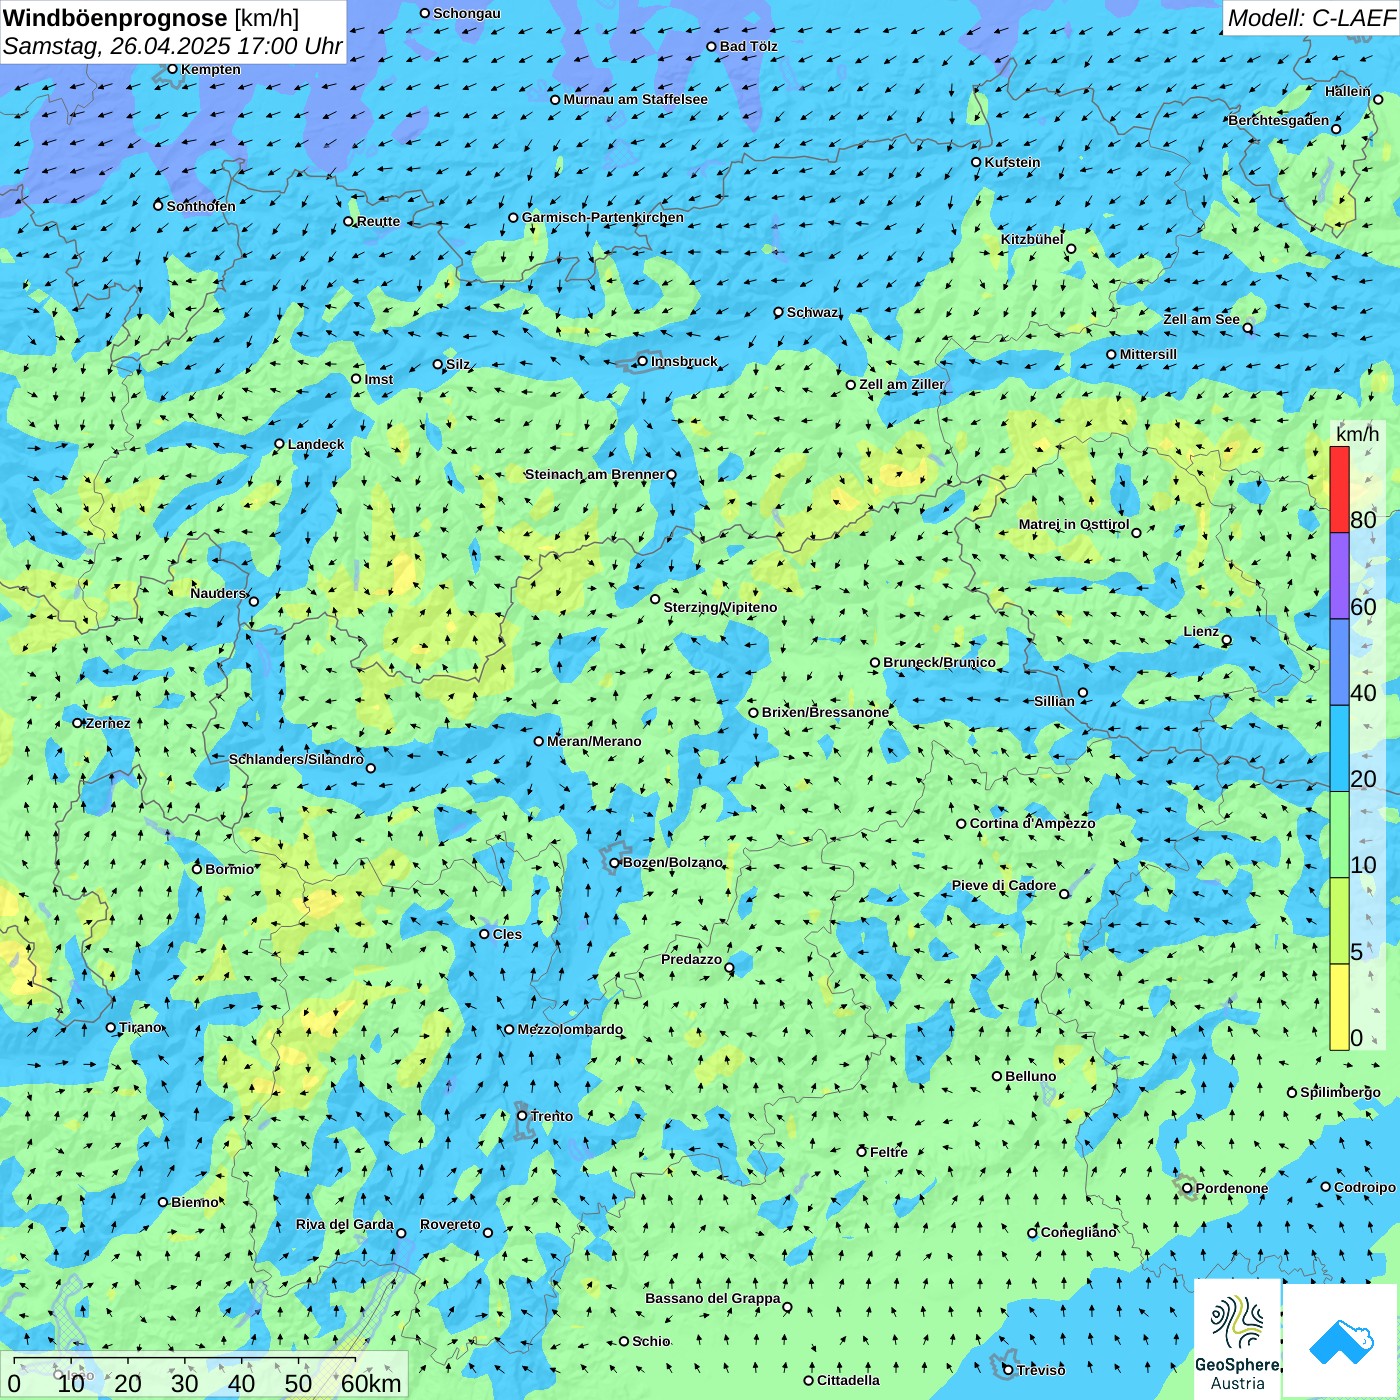
Task: Click the red color band of legend
Action: [1339, 489]
